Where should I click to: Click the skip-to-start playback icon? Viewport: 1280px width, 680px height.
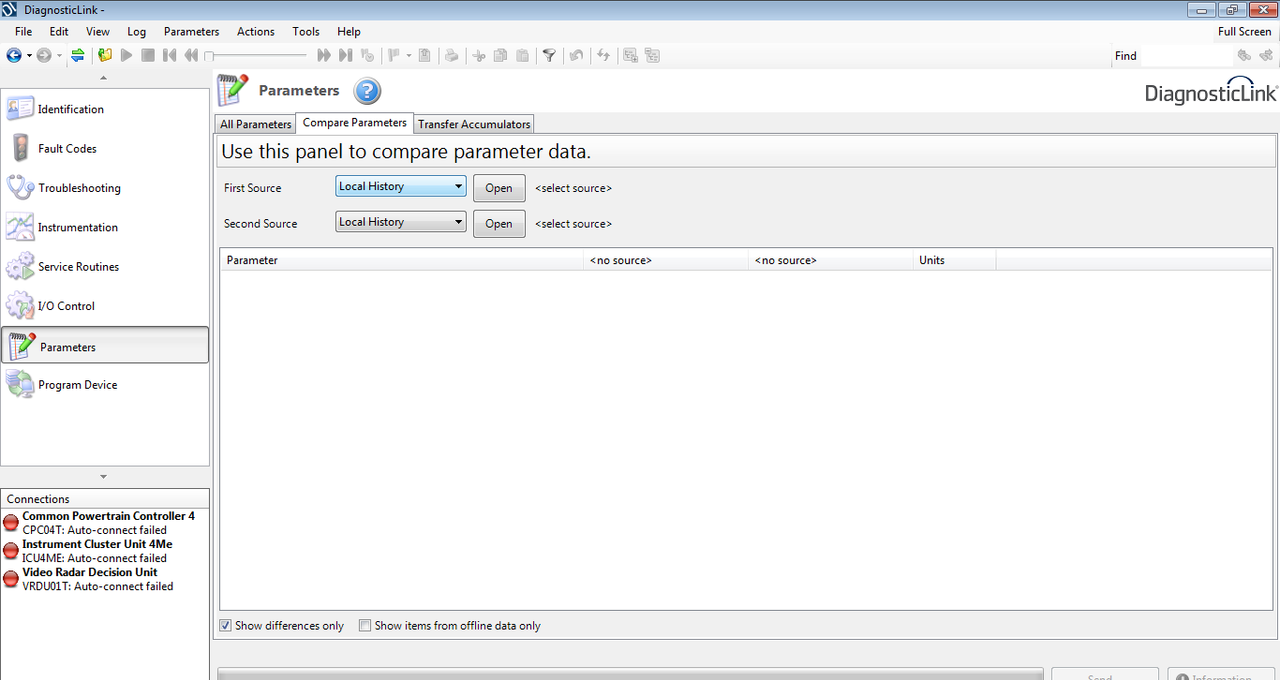coord(169,55)
